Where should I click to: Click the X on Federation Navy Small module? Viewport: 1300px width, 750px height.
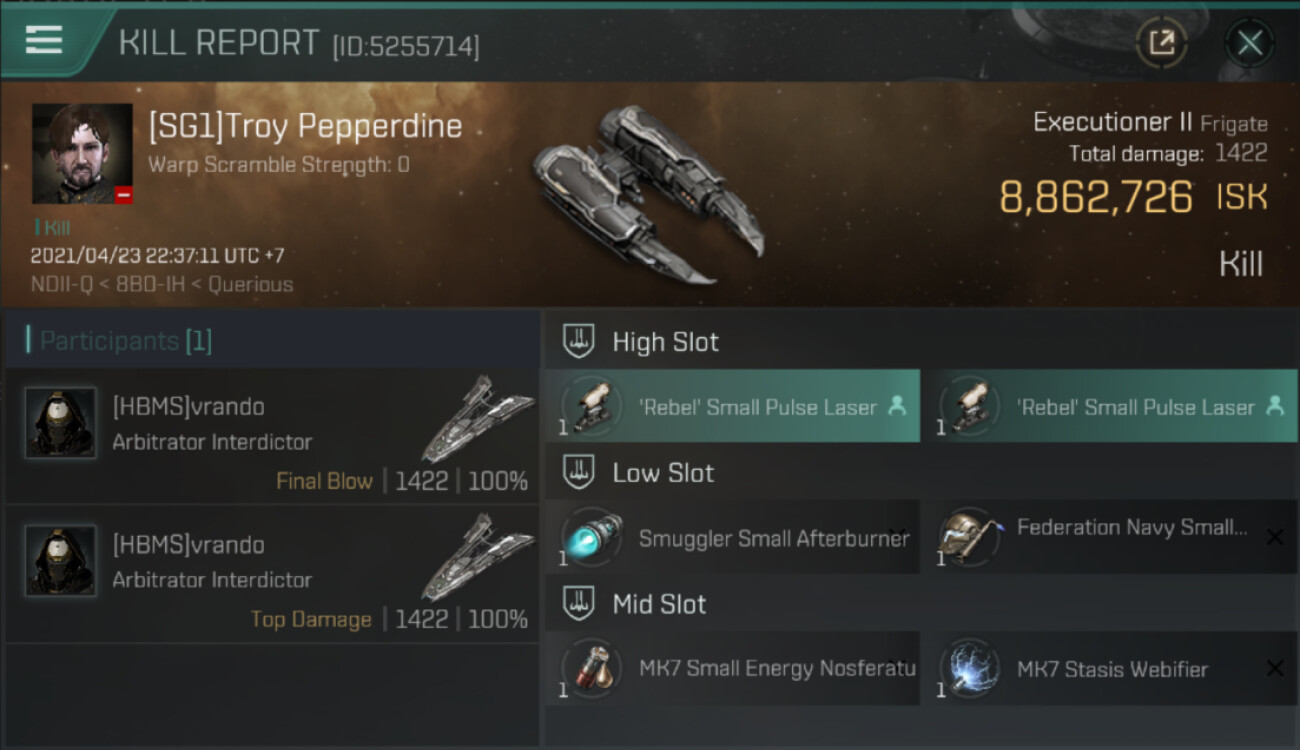click(x=1274, y=538)
